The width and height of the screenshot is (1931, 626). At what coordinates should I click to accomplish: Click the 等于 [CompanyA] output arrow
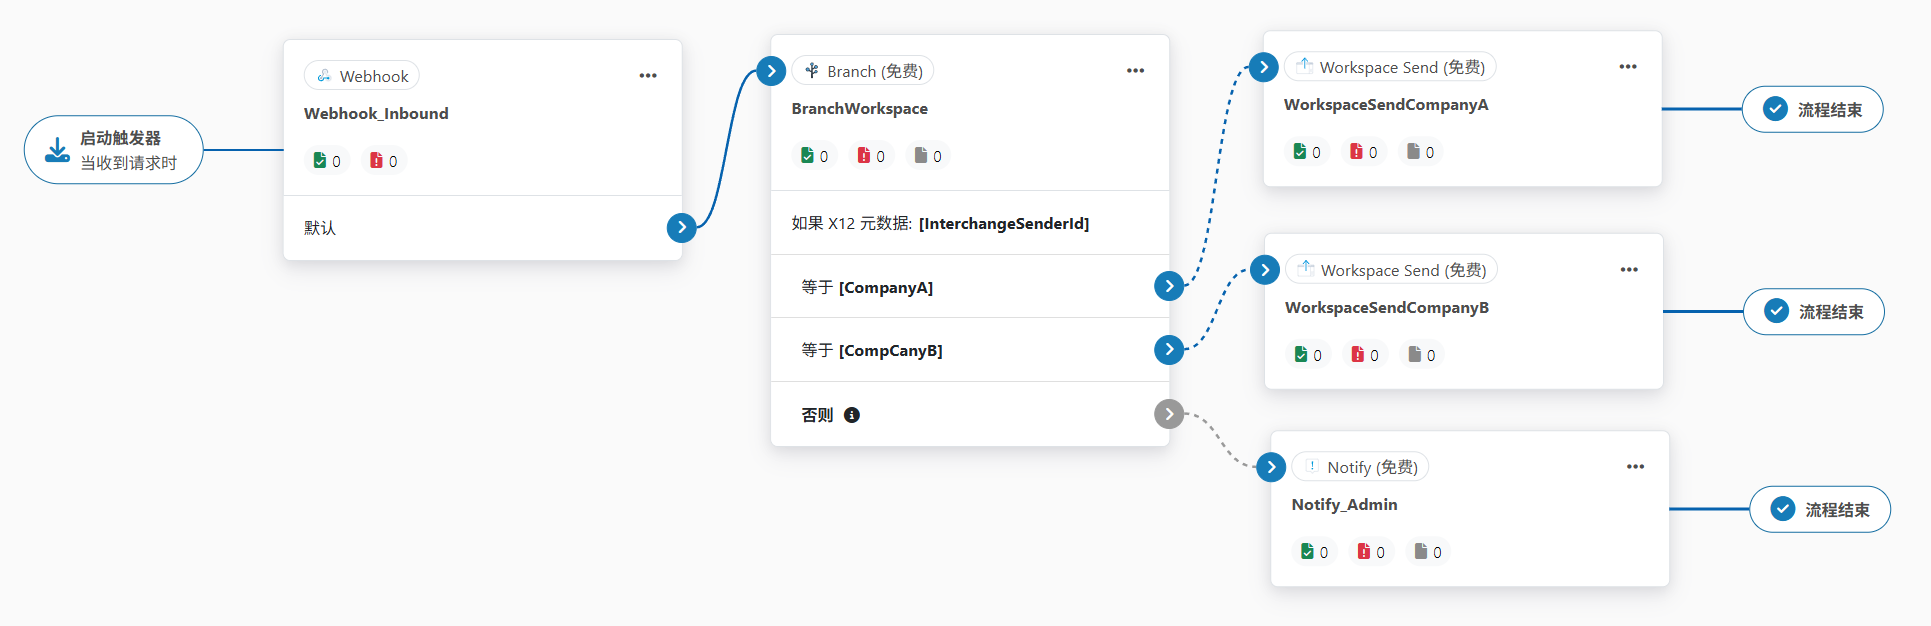pyautogui.click(x=1168, y=287)
